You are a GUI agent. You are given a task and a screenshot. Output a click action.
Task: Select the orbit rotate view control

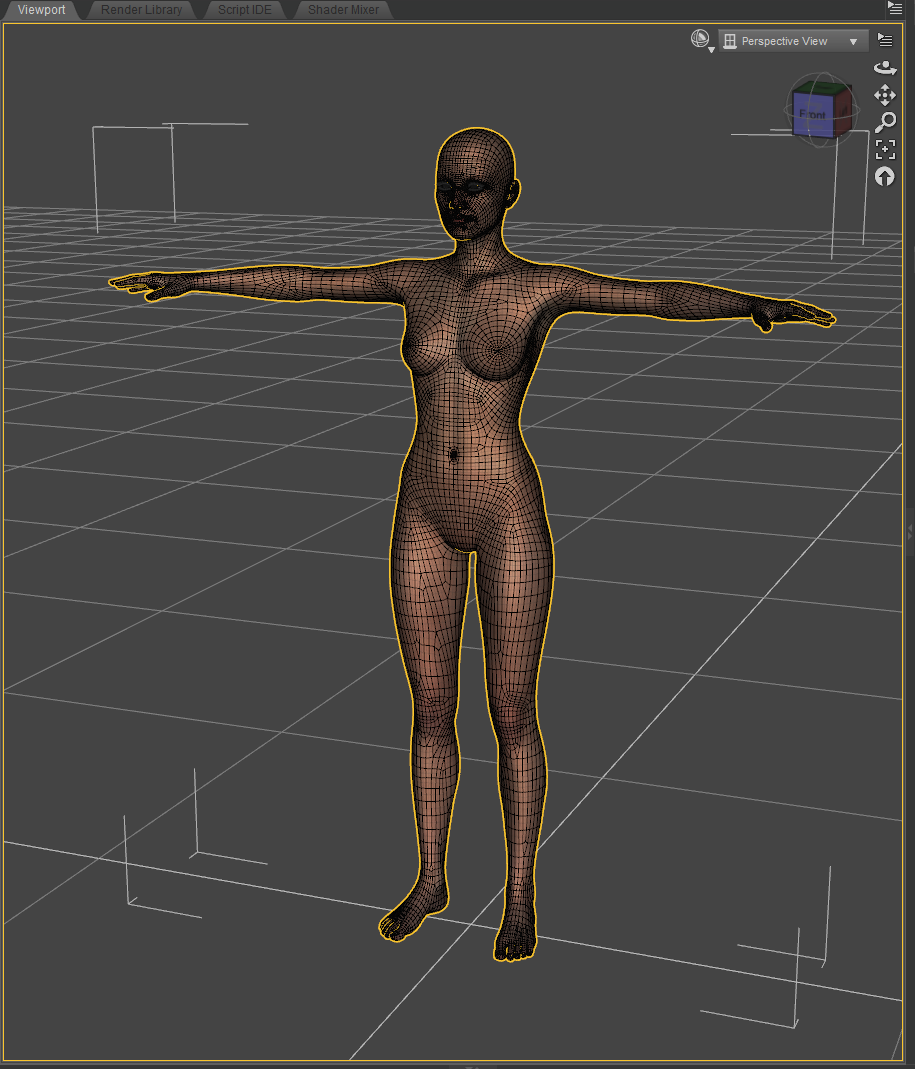pyautogui.click(x=885, y=67)
